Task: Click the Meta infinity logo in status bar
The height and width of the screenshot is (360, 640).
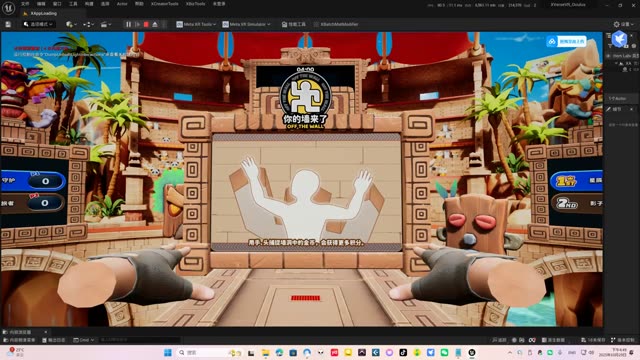Action: (x=532, y=340)
